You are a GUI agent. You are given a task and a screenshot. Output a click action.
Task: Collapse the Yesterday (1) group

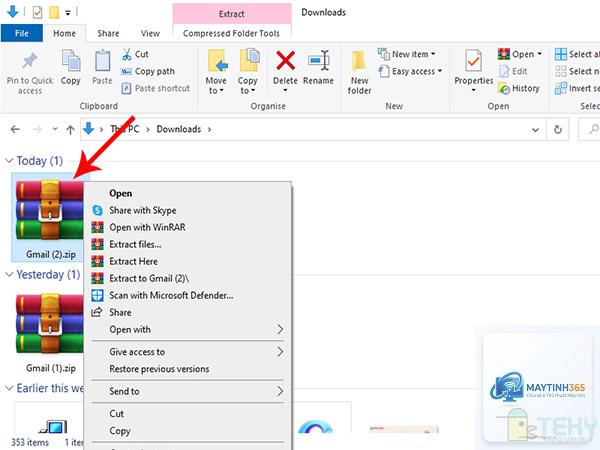(x=9, y=274)
